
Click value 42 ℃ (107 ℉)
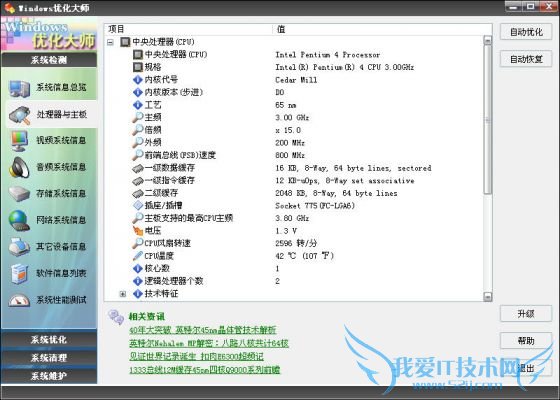click(x=304, y=256)
